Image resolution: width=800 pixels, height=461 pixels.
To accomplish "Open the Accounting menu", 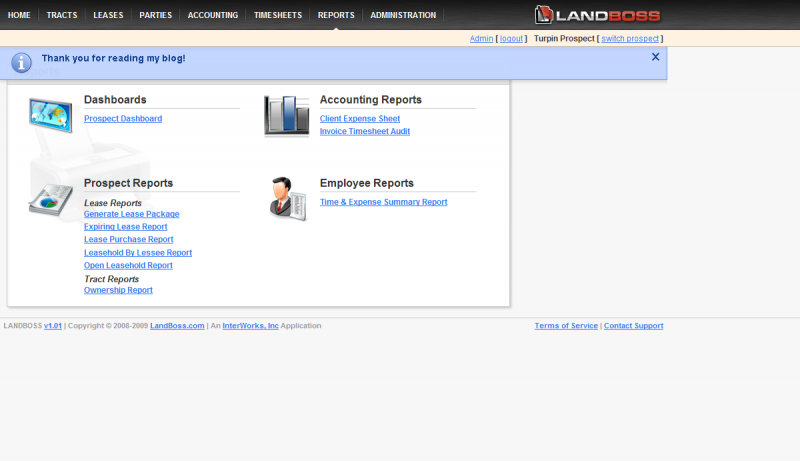I will (x=213, y=15).
